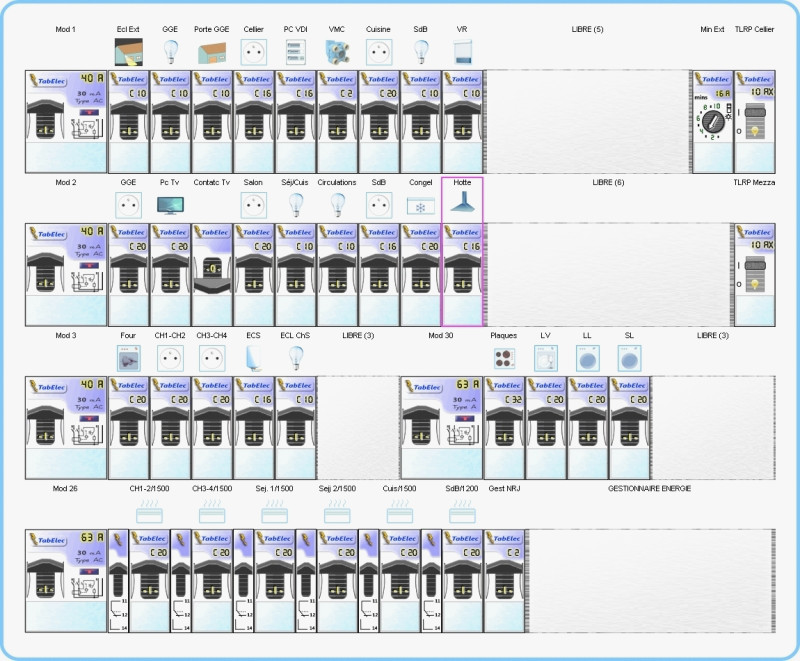The height and width of the screenshot is (661, 800).
Task: Select the CH1-2/1500 heater radiator icon
Action: (149, 512)
